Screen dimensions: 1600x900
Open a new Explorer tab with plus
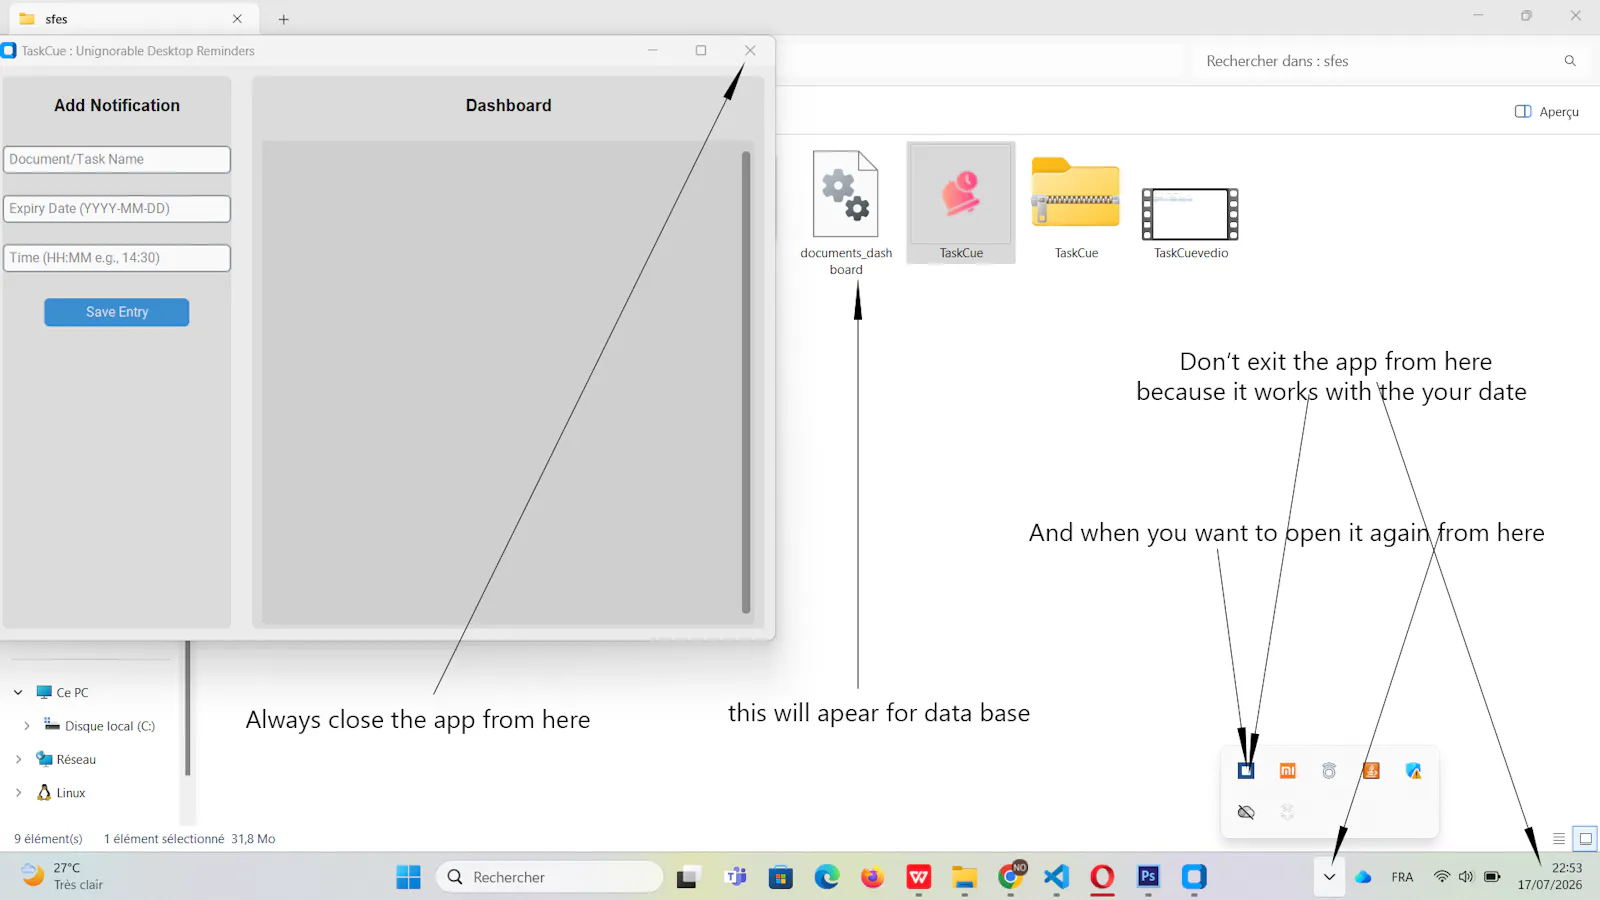284,19
